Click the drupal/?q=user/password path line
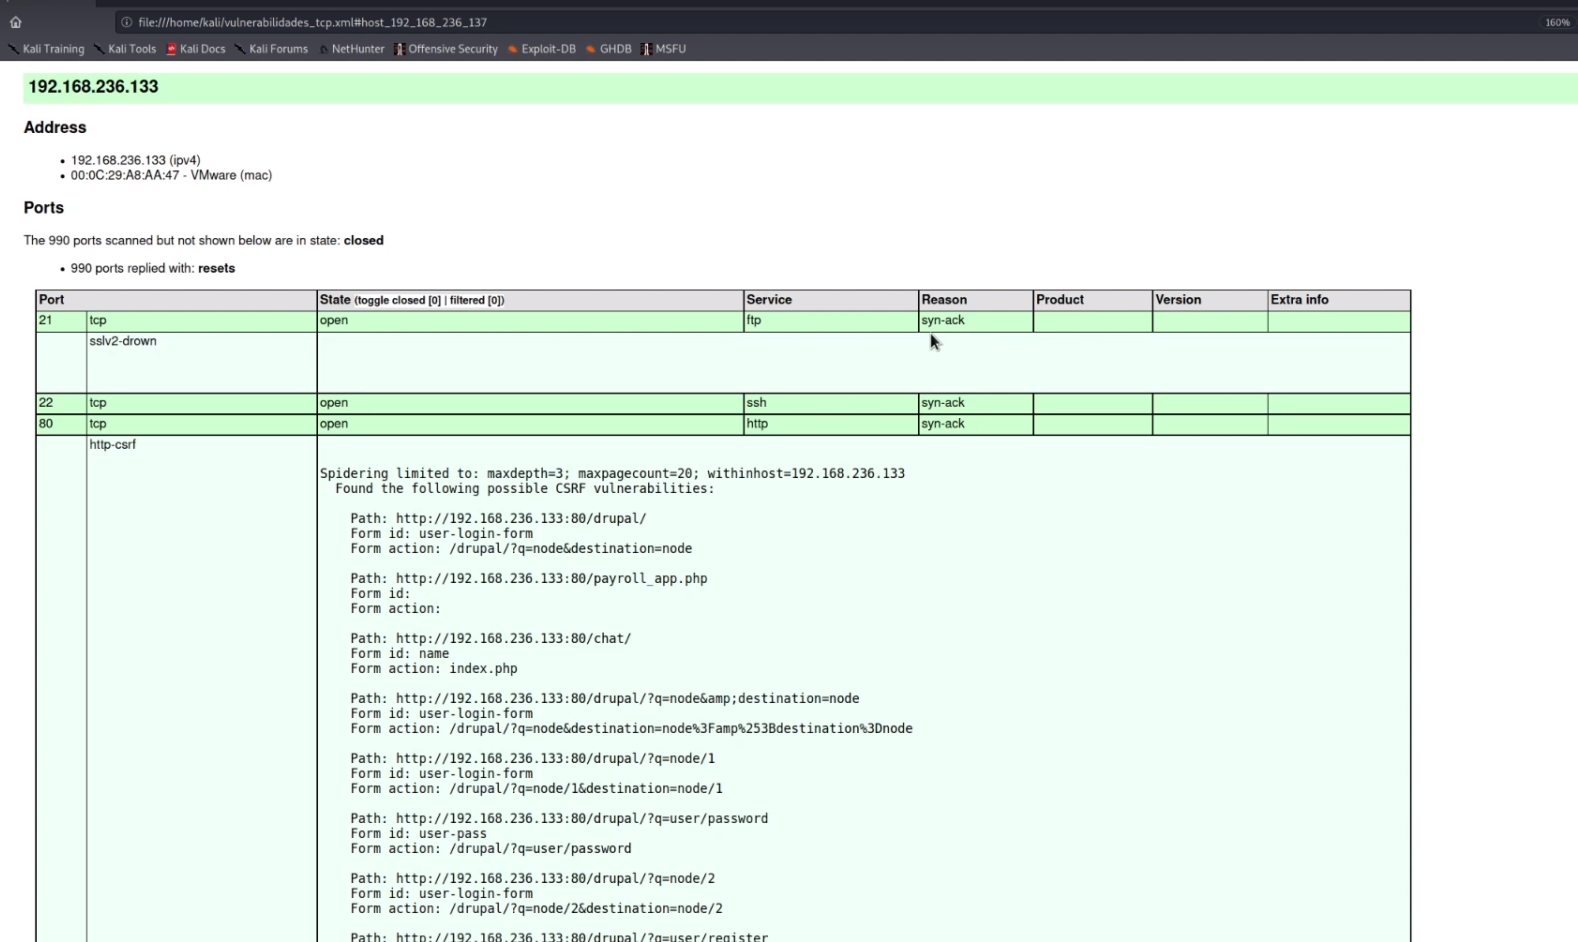Image resolution: width=1578 pixels, height=942 pixels. (559, 819)
